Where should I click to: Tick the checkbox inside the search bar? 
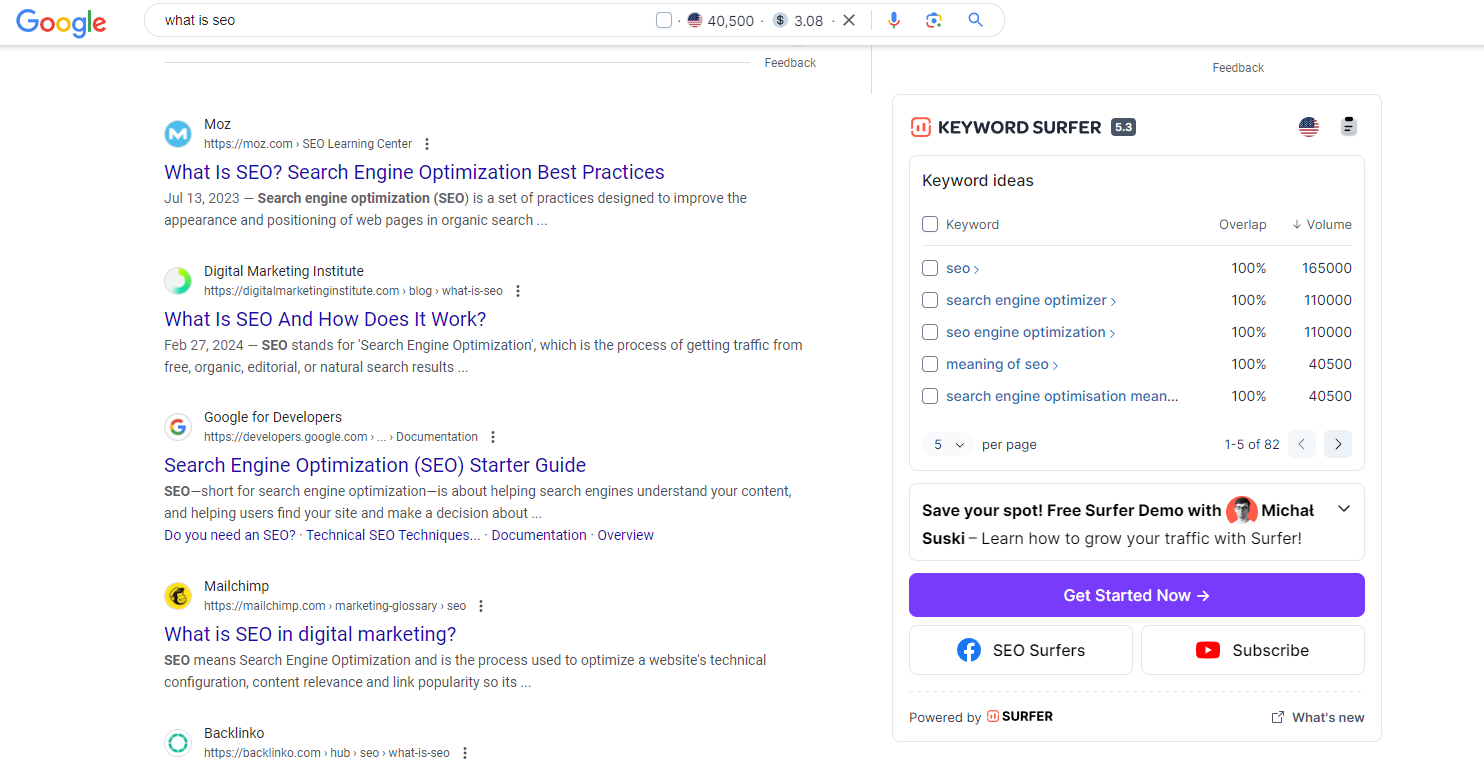[664, 20]
